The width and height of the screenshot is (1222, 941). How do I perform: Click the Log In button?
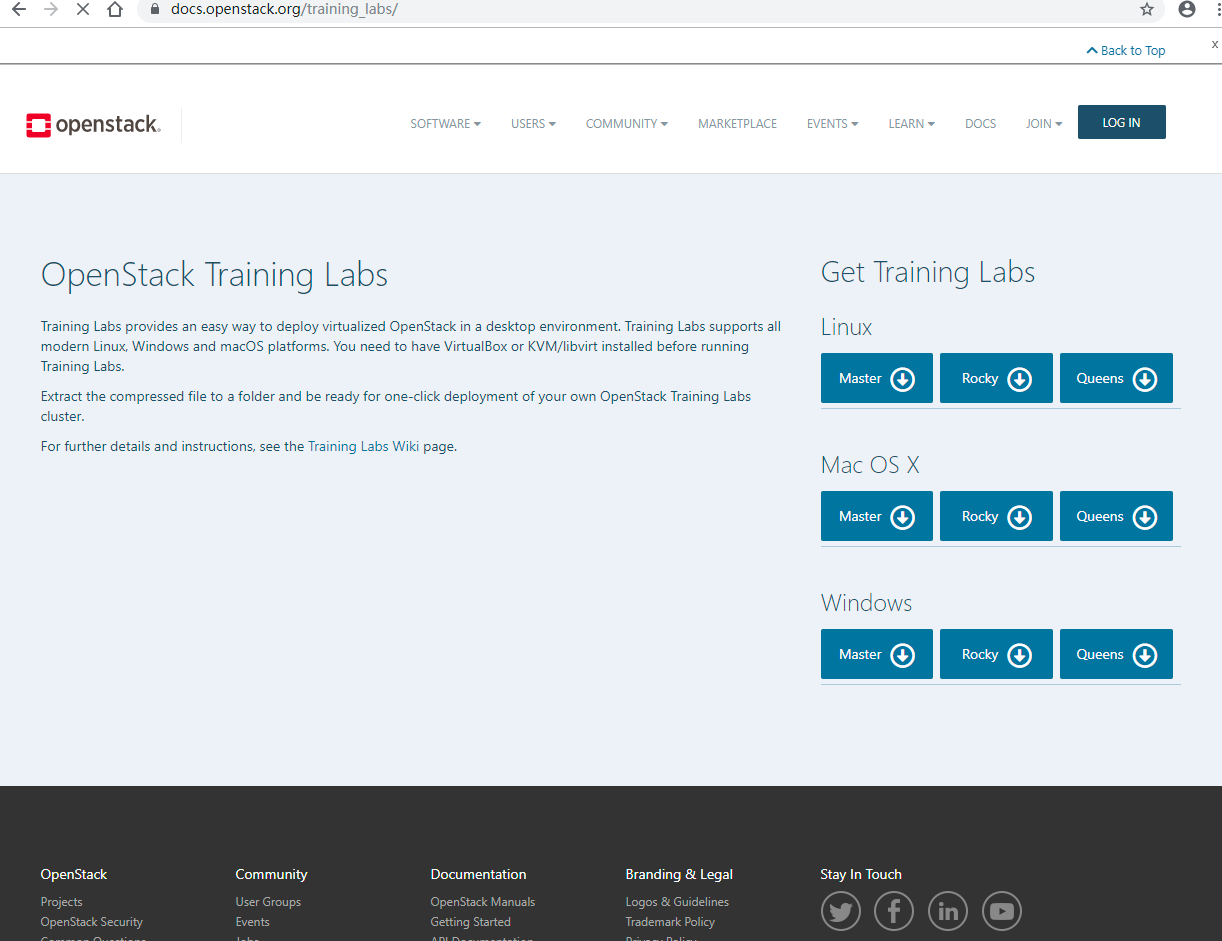point(1121,122)
